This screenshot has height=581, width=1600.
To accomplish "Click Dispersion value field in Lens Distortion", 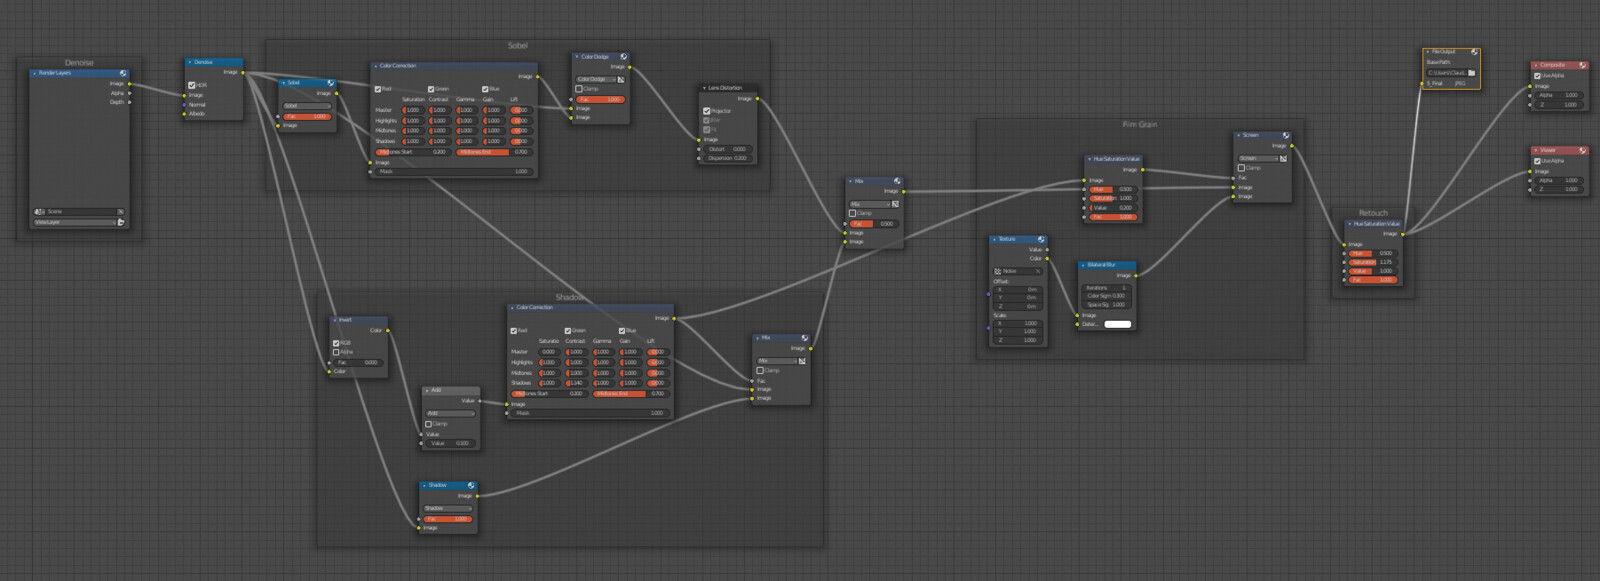I will pos(728,158).
